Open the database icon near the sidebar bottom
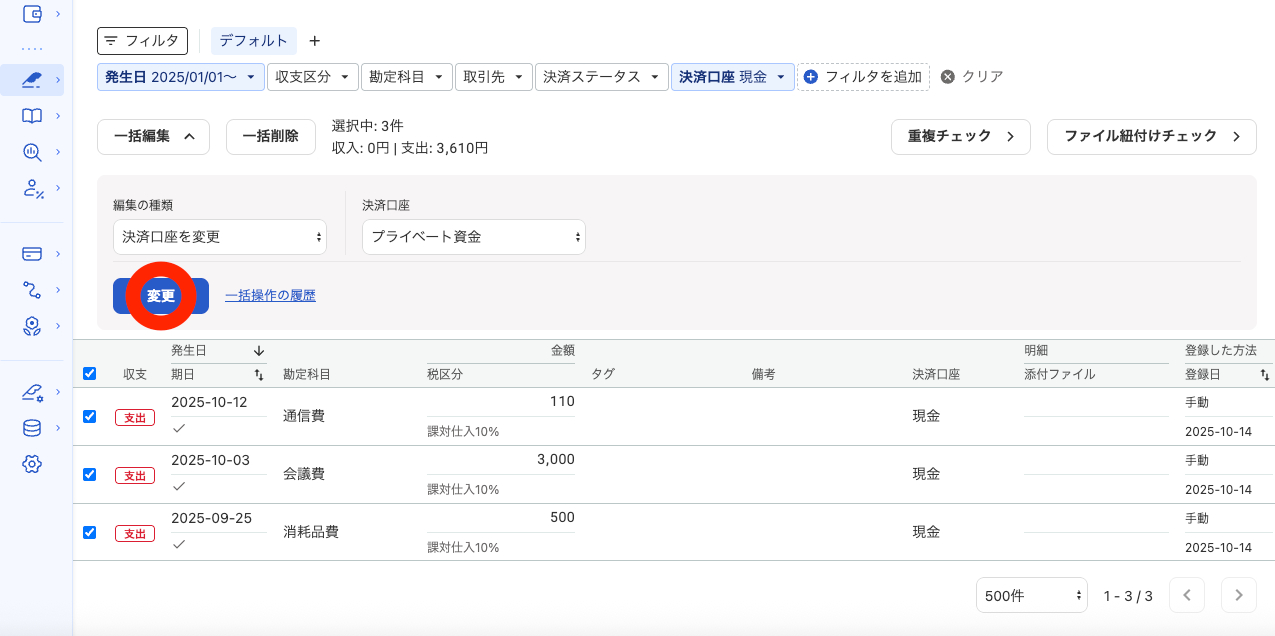Viewport: 1275px width, 636px height. (32, 428)
